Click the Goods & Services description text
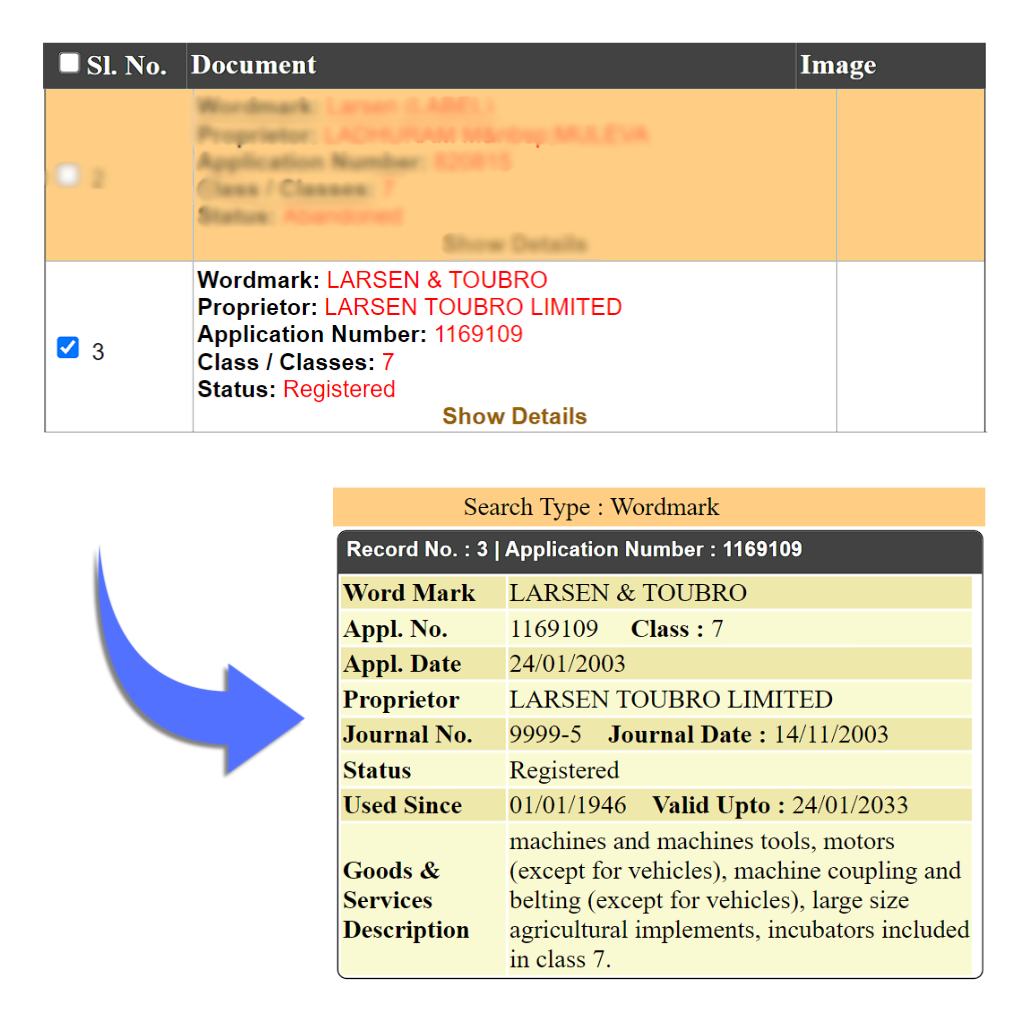The image size is (1024, 1024). click(x=738, y=900)
